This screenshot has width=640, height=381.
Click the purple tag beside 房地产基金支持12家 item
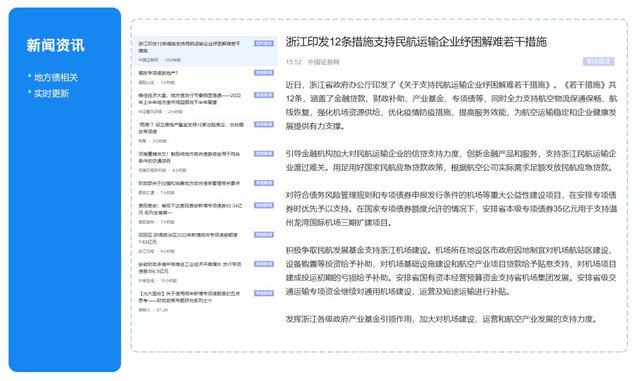(264, 124)
